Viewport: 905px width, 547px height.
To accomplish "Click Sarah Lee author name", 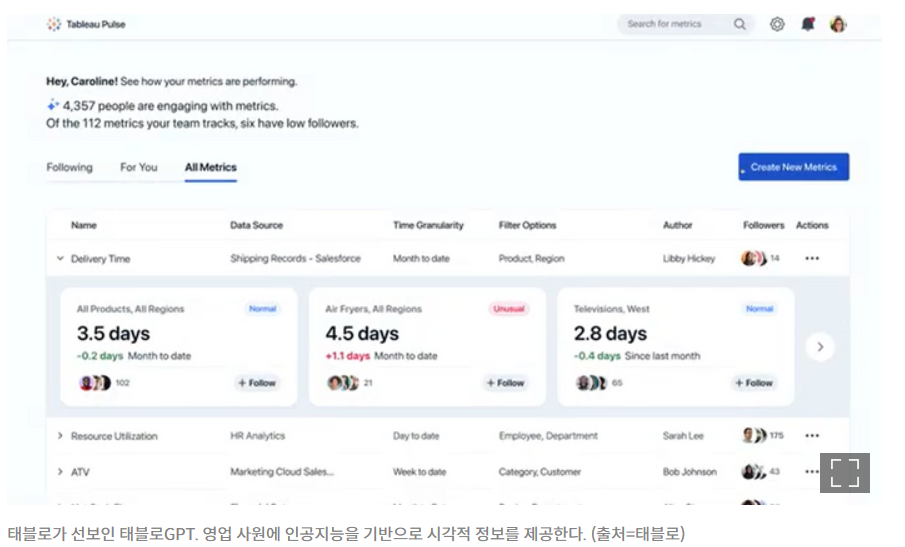I will [x=683, y=436].
